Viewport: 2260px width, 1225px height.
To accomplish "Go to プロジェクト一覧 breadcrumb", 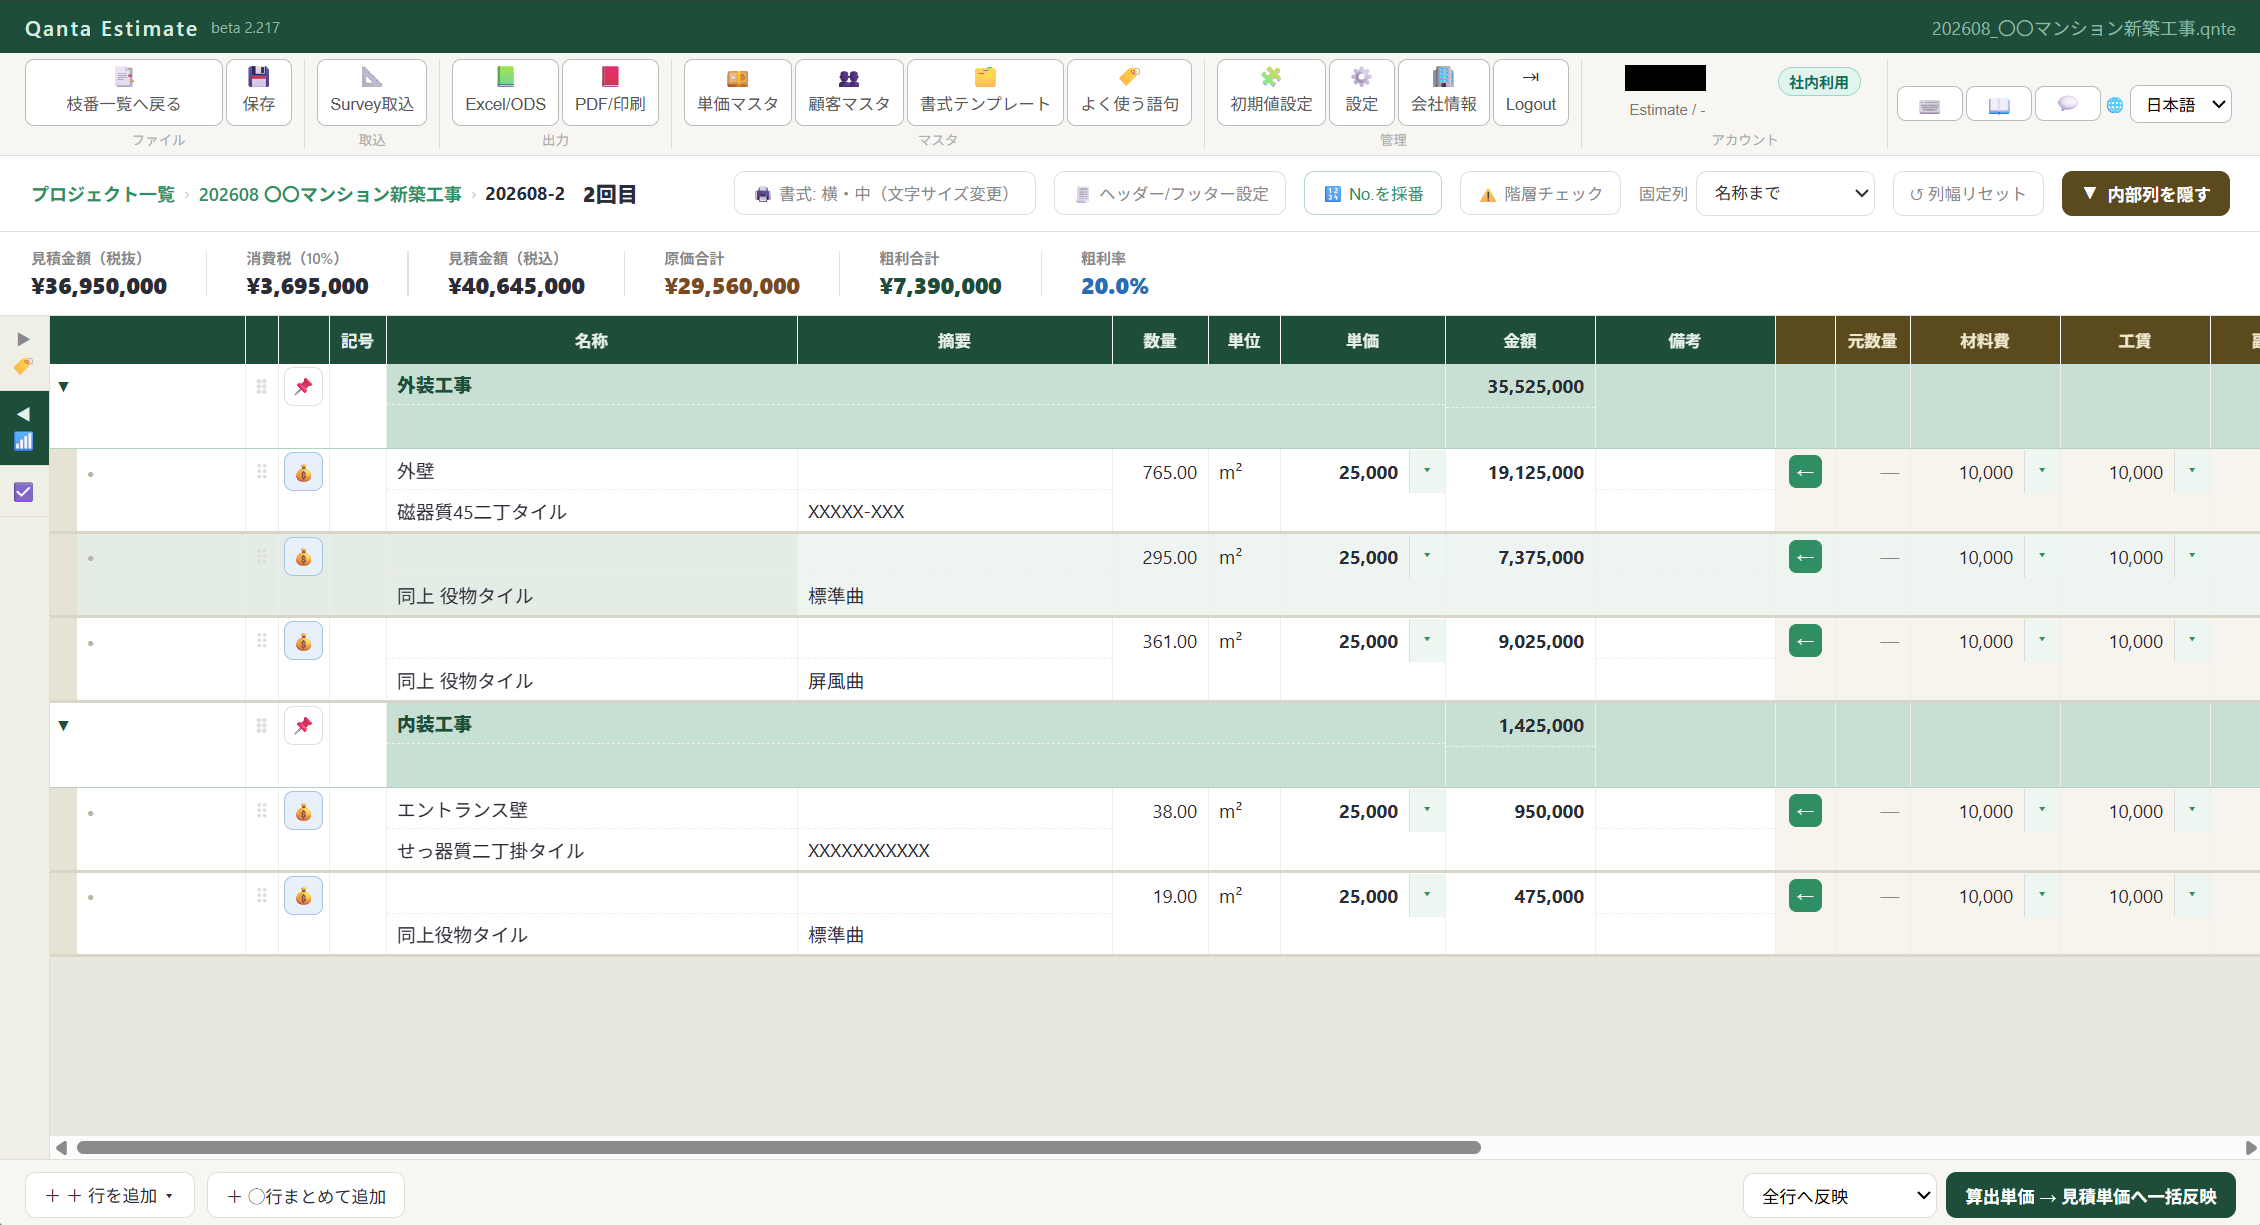I will click(x=103, y=194).
